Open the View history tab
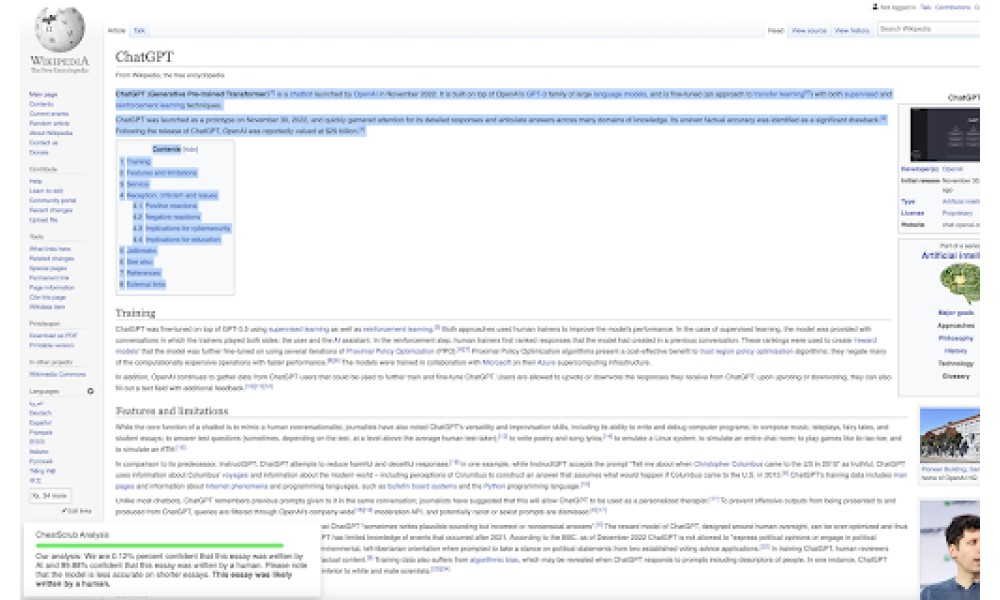The image size is (1000, 600). coord(852,31)
